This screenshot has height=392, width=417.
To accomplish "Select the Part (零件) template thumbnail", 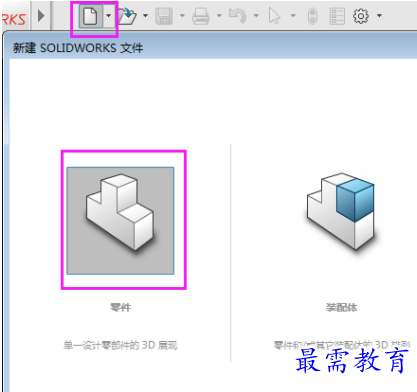I will (x=120, y=221).
